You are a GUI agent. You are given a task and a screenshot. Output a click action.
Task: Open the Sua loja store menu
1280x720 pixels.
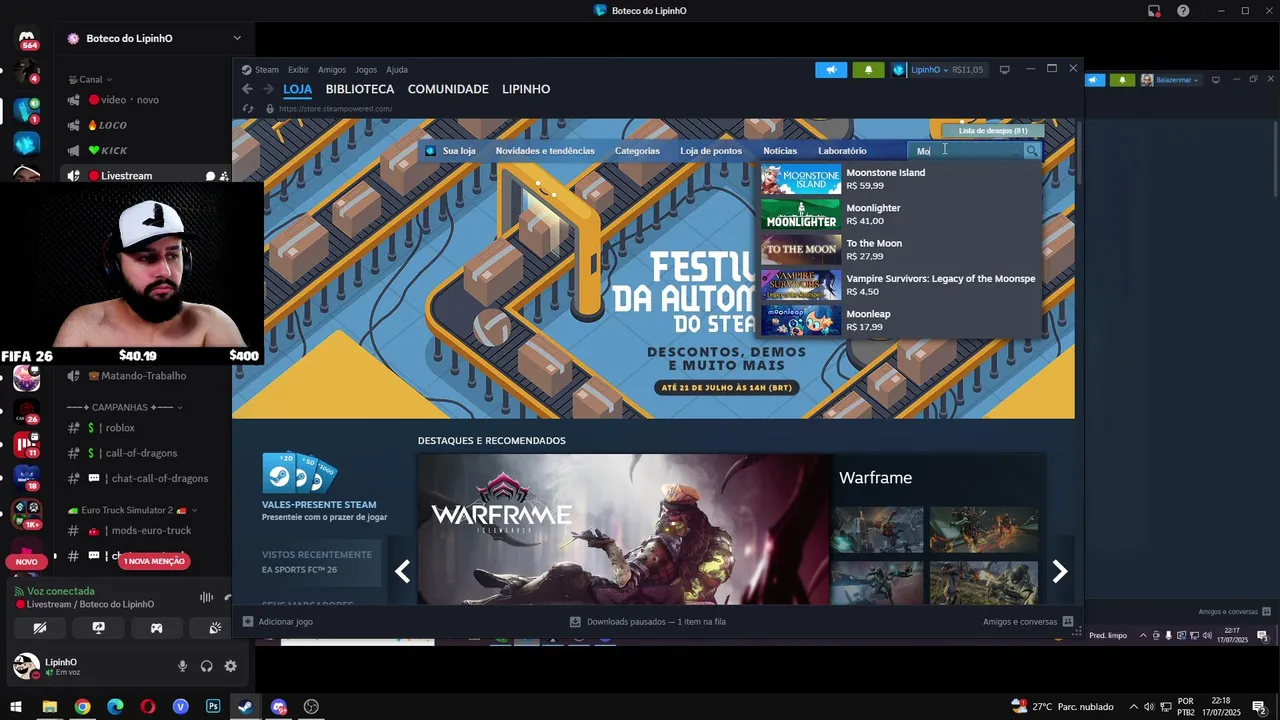[x=459, y=151]
